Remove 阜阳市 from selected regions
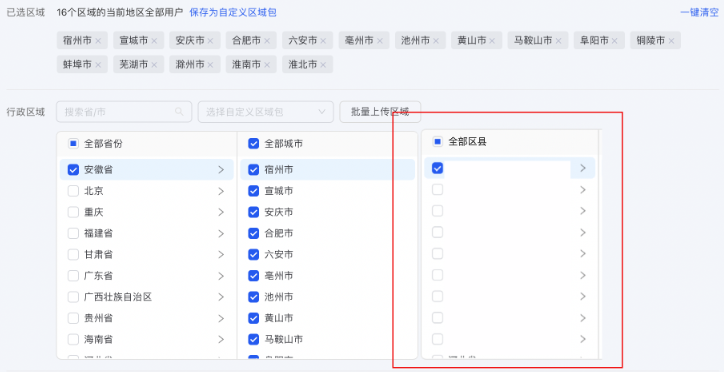724x372 pixels. [x=615, y=41]
